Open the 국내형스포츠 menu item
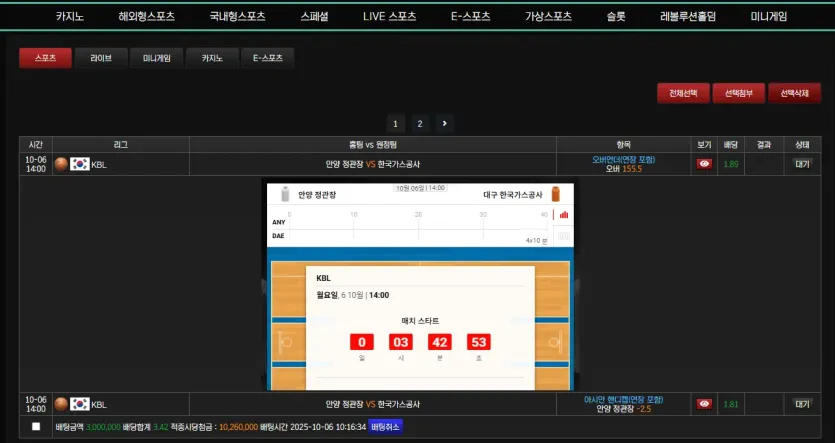 [x=238, y=17]
